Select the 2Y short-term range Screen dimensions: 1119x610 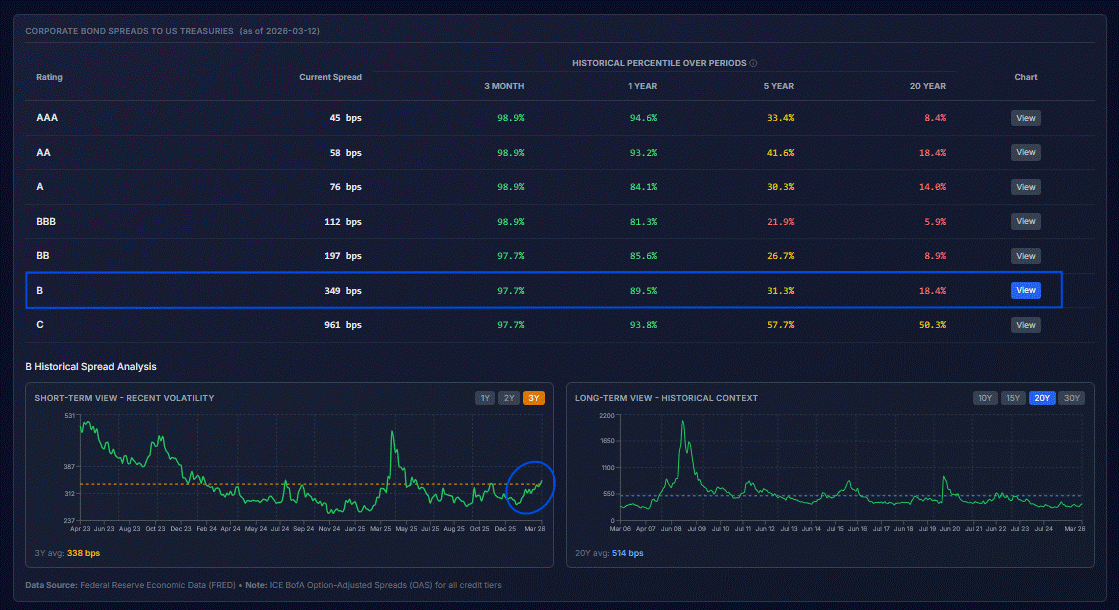(509, 398)
